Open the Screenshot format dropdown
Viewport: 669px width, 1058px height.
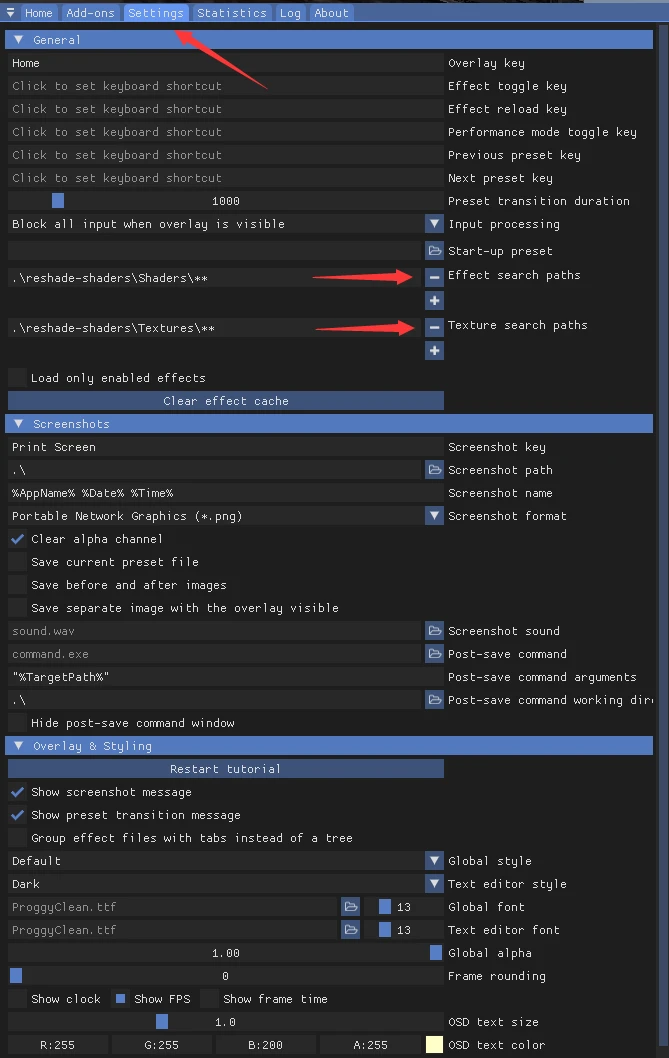pyautogui.click(x=434, y=516)
